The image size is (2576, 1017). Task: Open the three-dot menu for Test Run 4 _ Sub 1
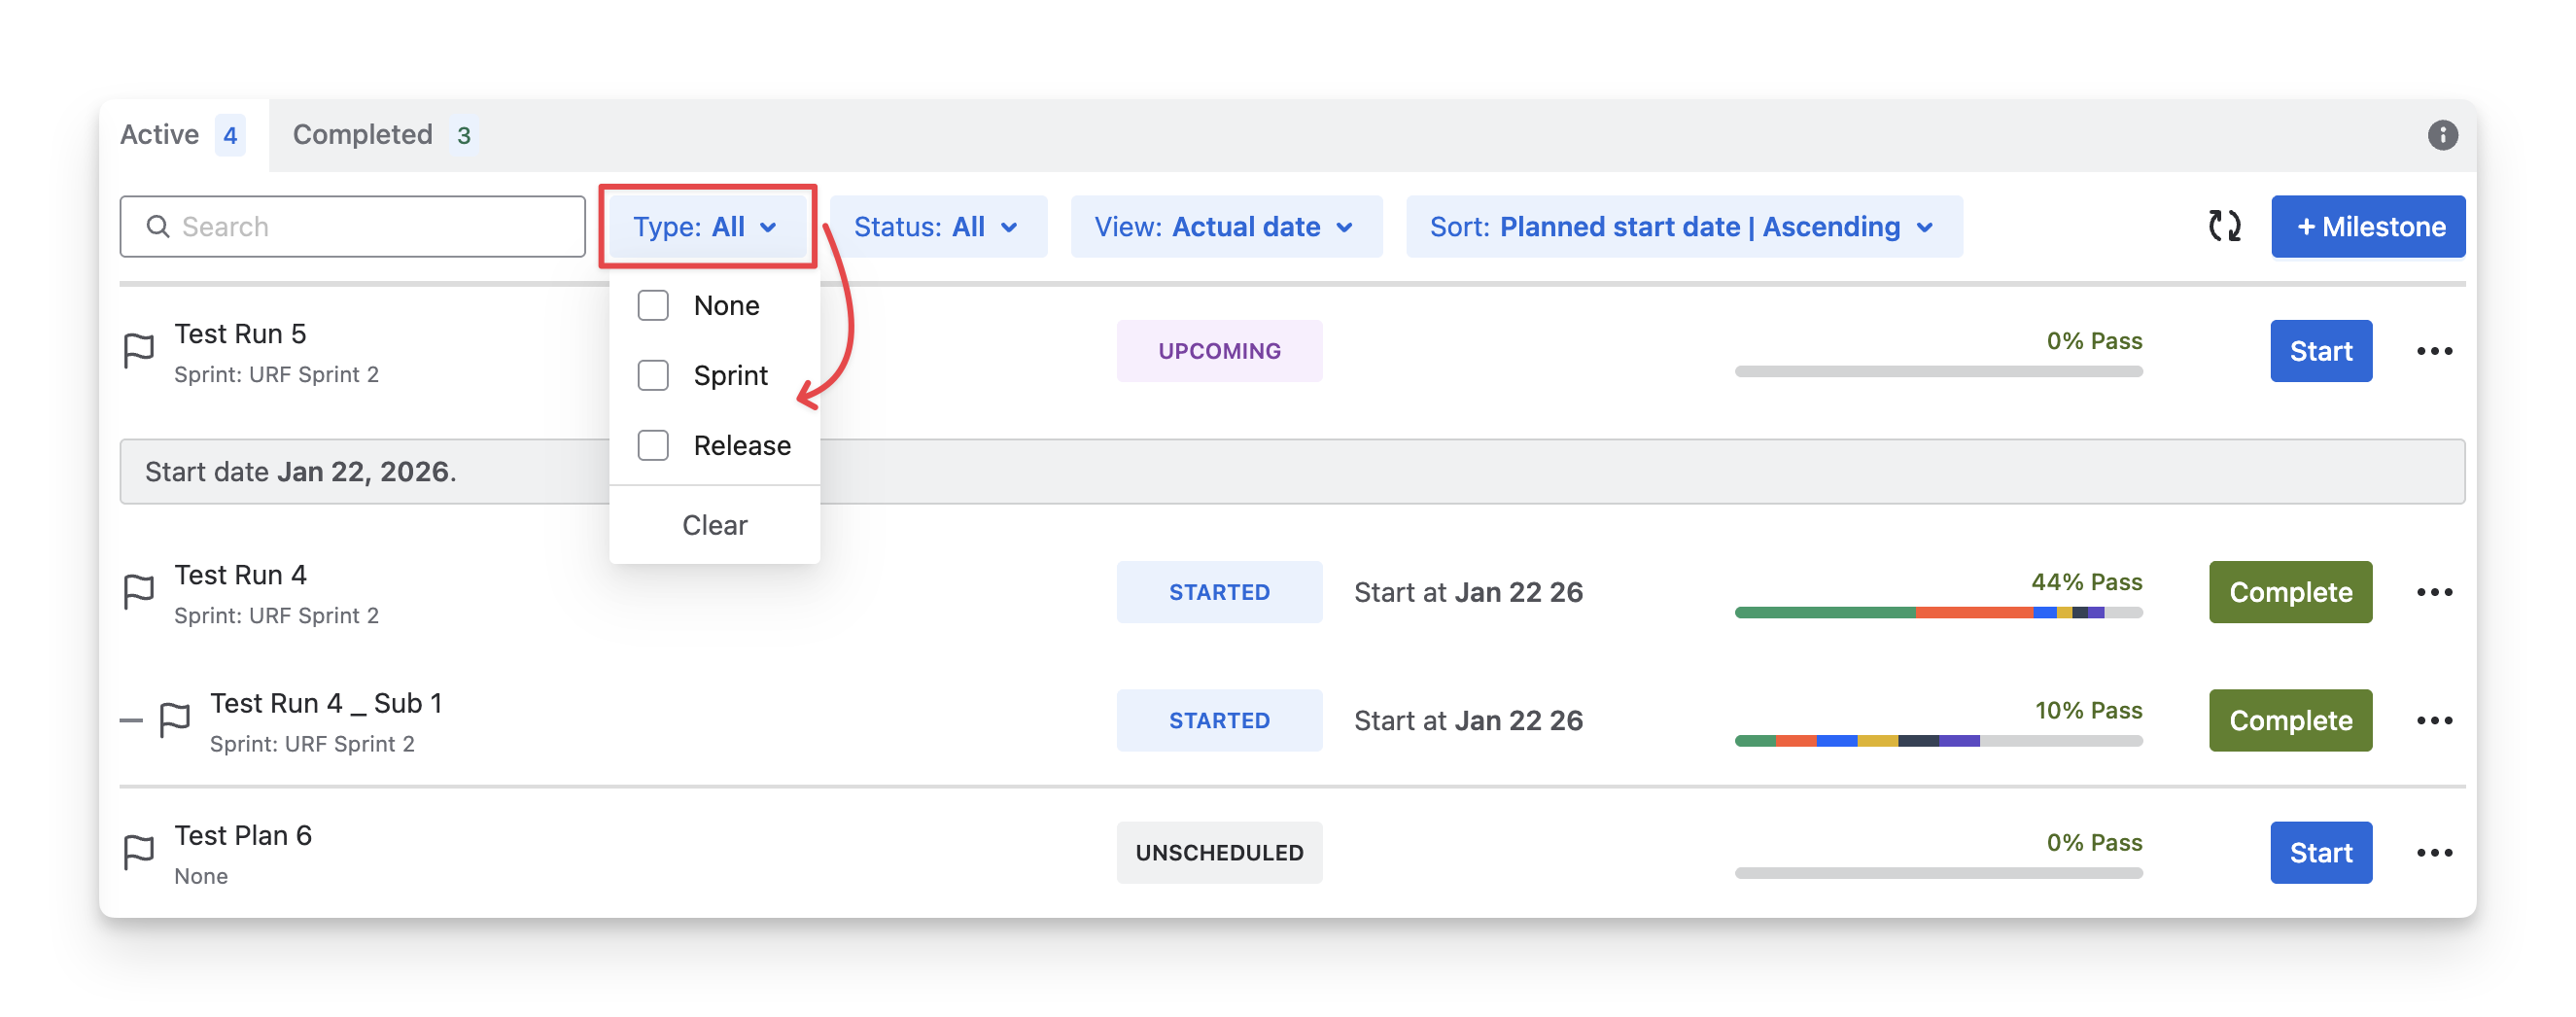click(x=2434, y=721)
